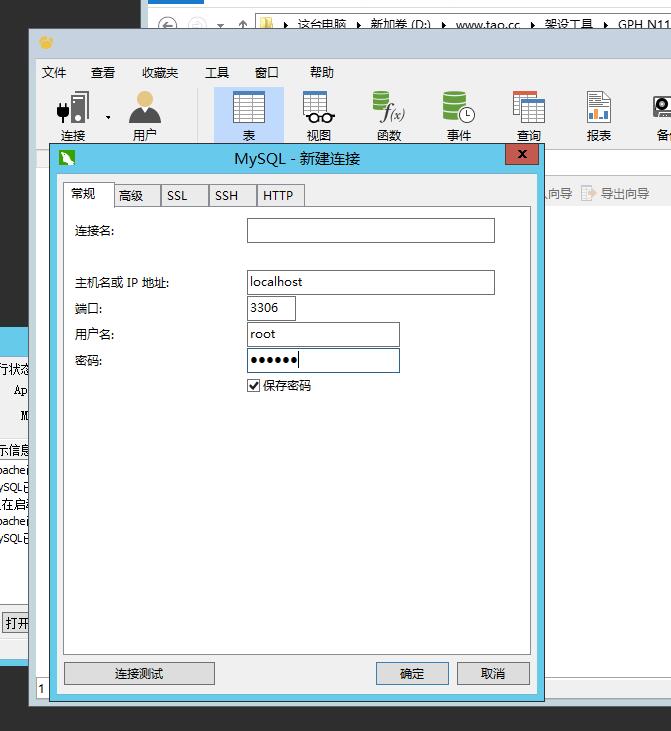Confirm with the OK (确定) button
671x731 pixels.
pos(412,674)
